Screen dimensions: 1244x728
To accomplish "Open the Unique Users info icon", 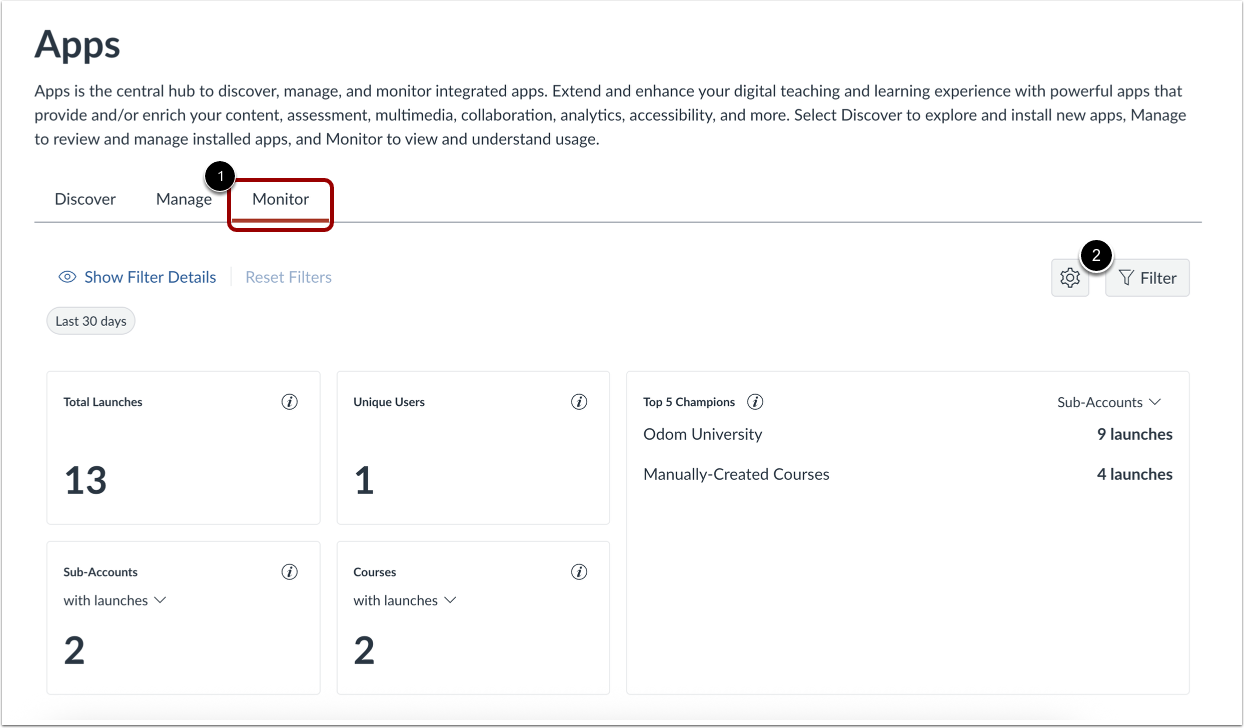I will [579, 401].
